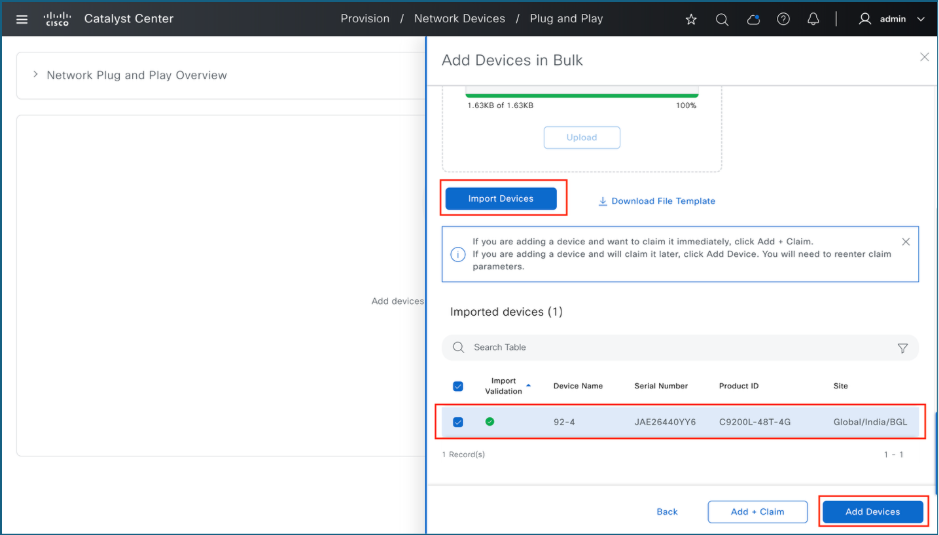Toggle the select-all header checkbox

click(458, 386)
